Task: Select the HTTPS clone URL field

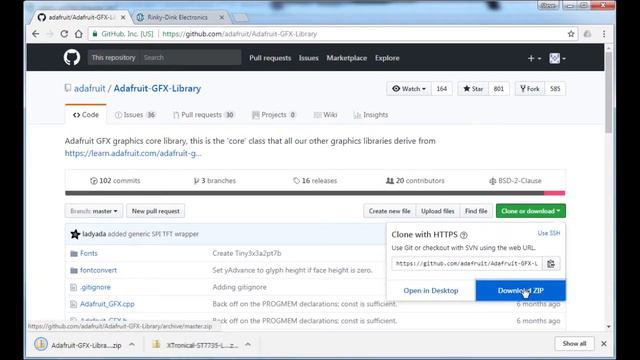Action: [467, 264]
